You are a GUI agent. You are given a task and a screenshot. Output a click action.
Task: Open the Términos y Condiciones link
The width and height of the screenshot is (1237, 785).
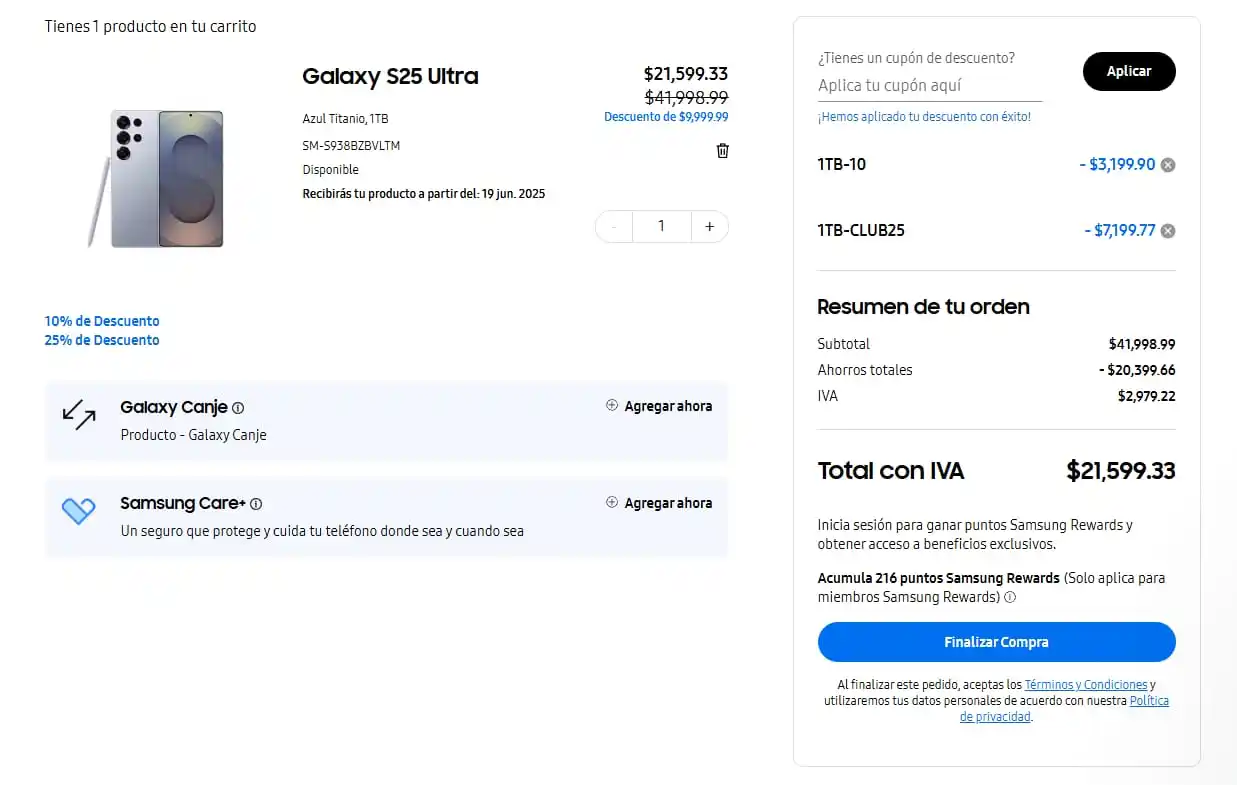[1086, 685]
